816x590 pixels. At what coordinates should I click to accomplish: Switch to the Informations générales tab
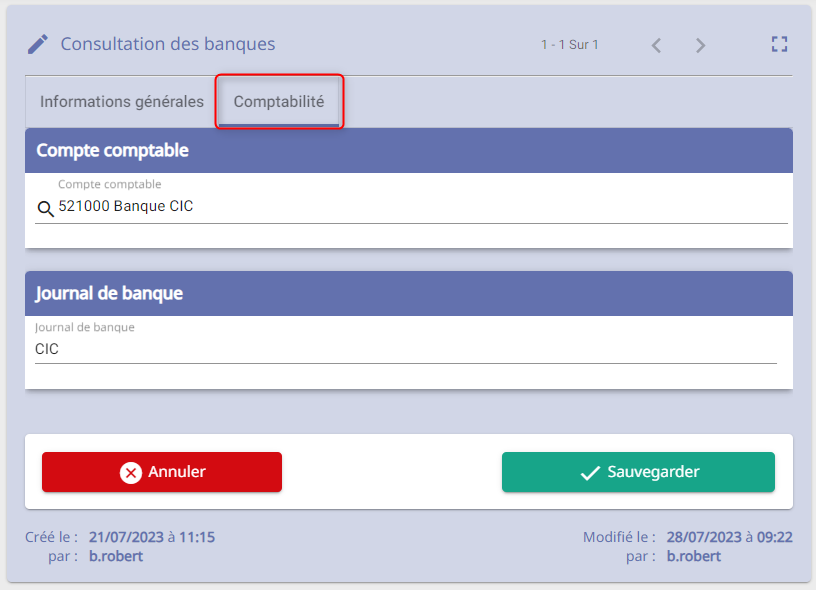tap(122, 101)
